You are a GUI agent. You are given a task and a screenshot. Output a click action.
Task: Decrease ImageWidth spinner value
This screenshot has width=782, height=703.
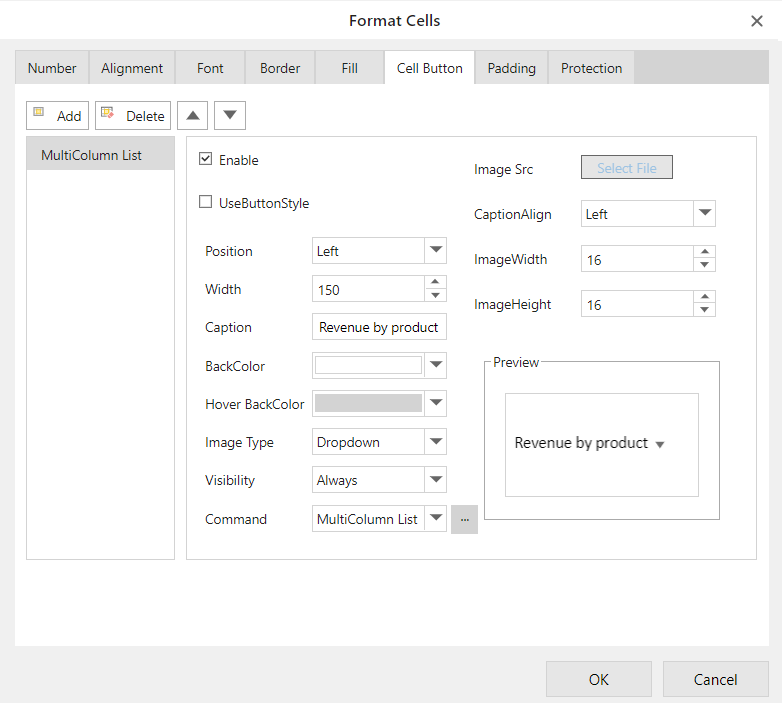pyautogui.click(x=705, y=265)
